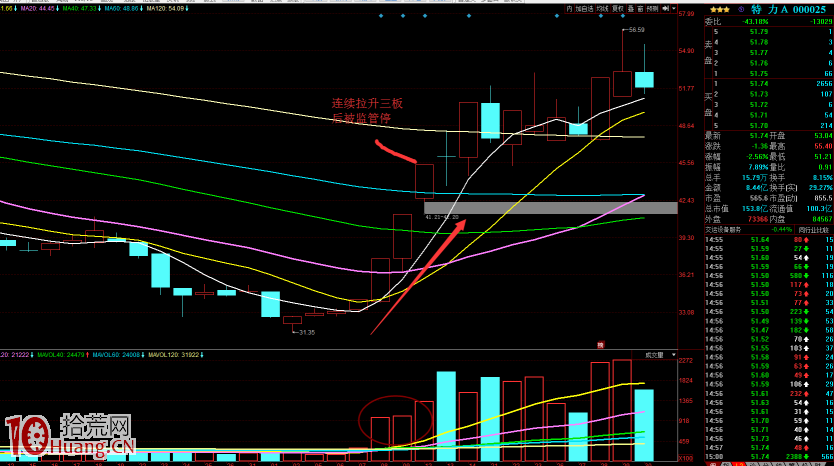Click the 交运设备服务 sector link

coord(723,230)
